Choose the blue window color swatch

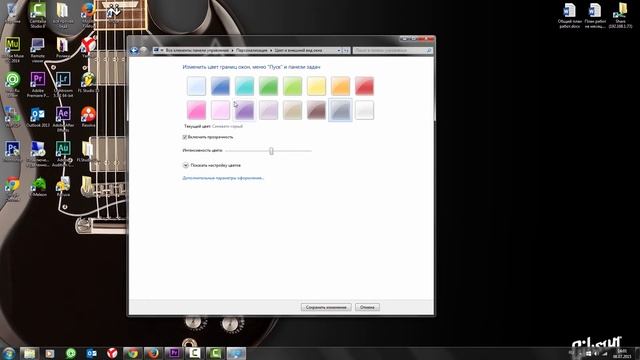[220, 86]
